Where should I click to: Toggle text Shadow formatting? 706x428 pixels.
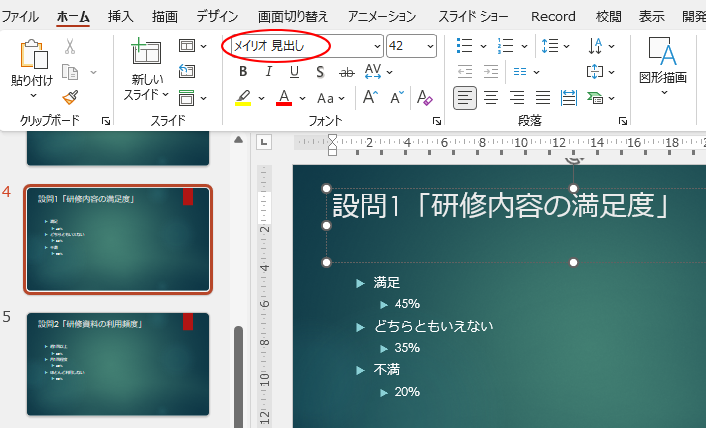(320, 72)
